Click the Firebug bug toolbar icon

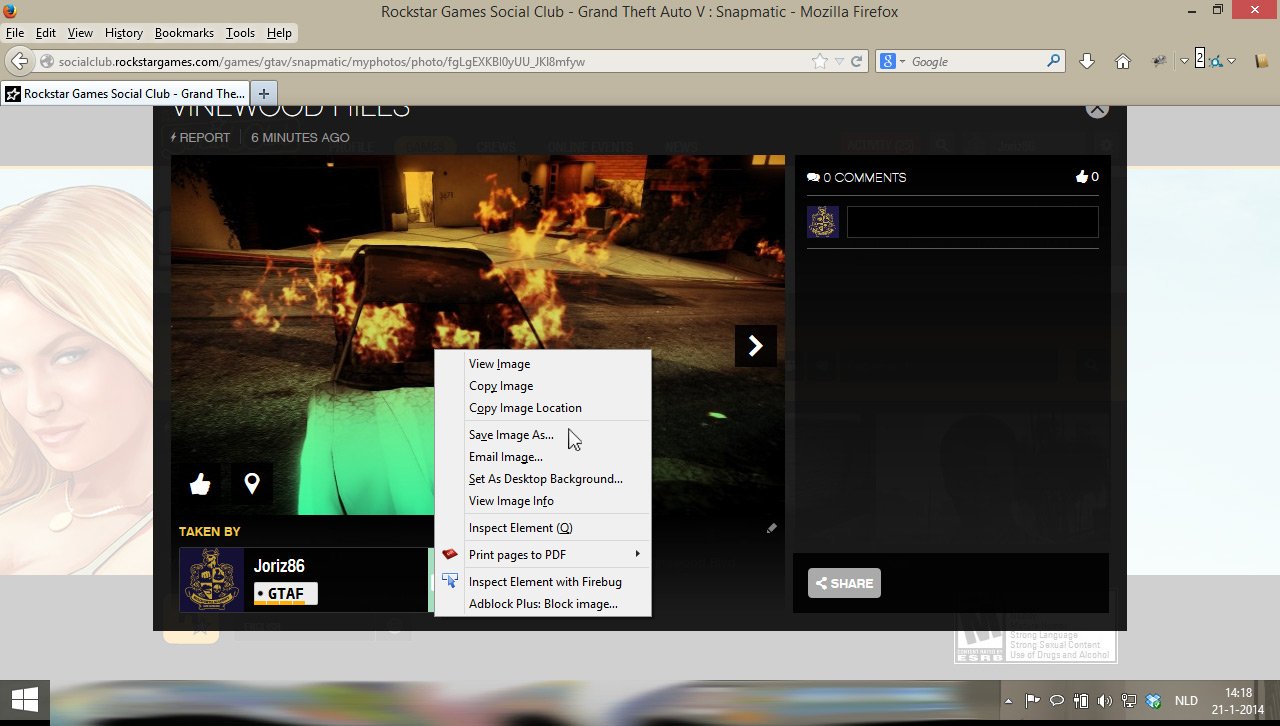(x=1159, y=61)
